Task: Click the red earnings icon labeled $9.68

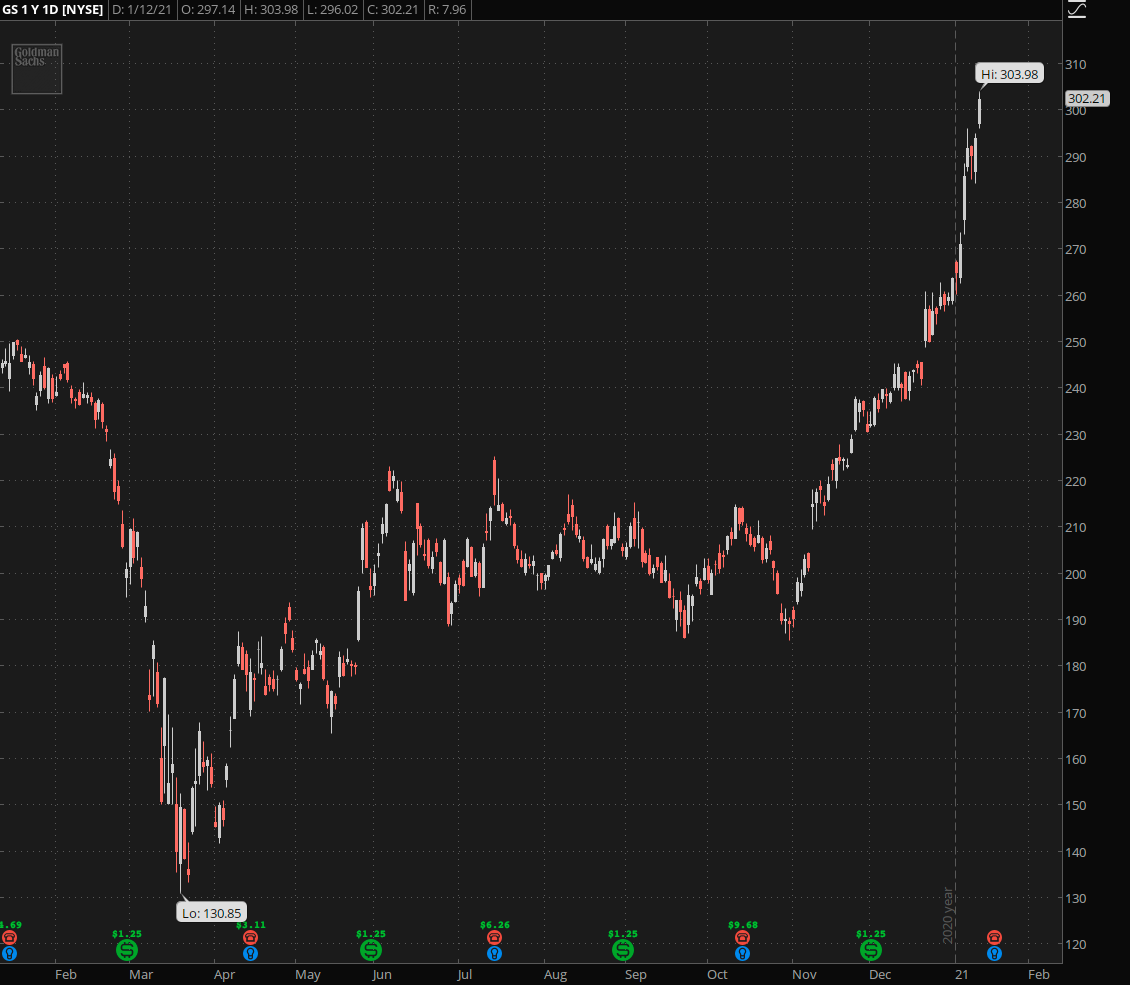Action: [742, 938]
